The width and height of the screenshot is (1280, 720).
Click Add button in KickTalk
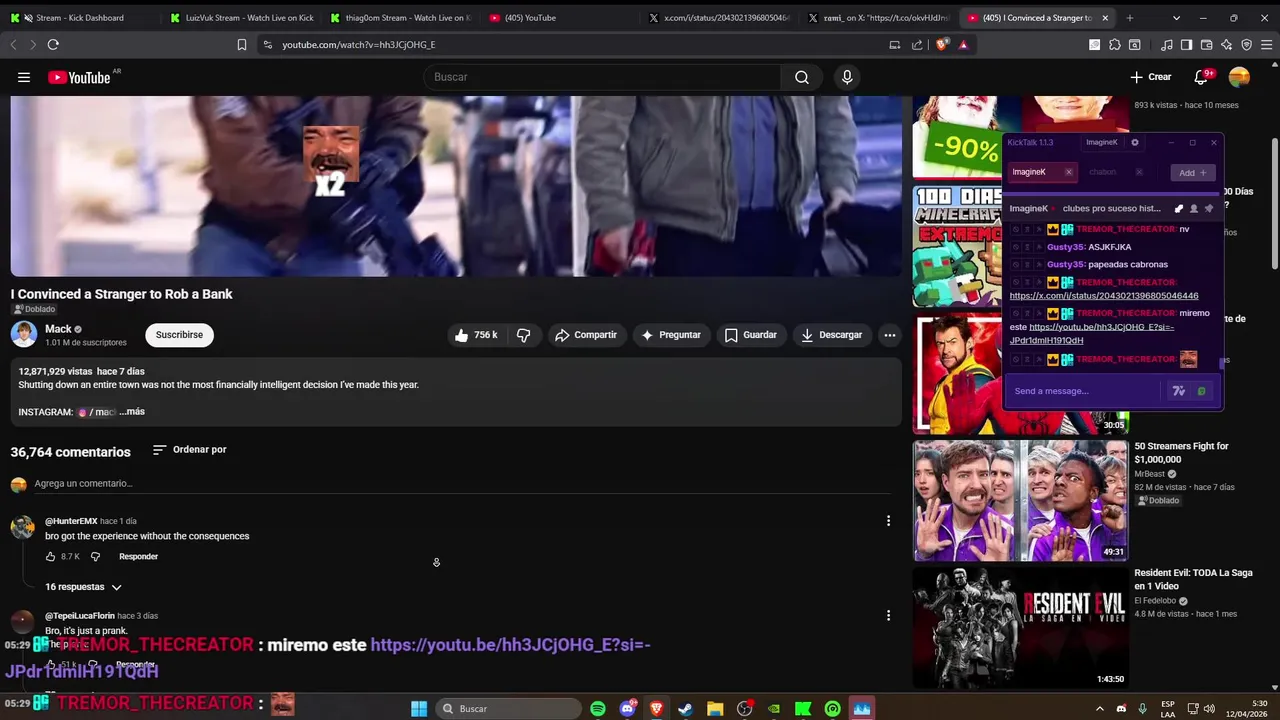point(1193,172)
